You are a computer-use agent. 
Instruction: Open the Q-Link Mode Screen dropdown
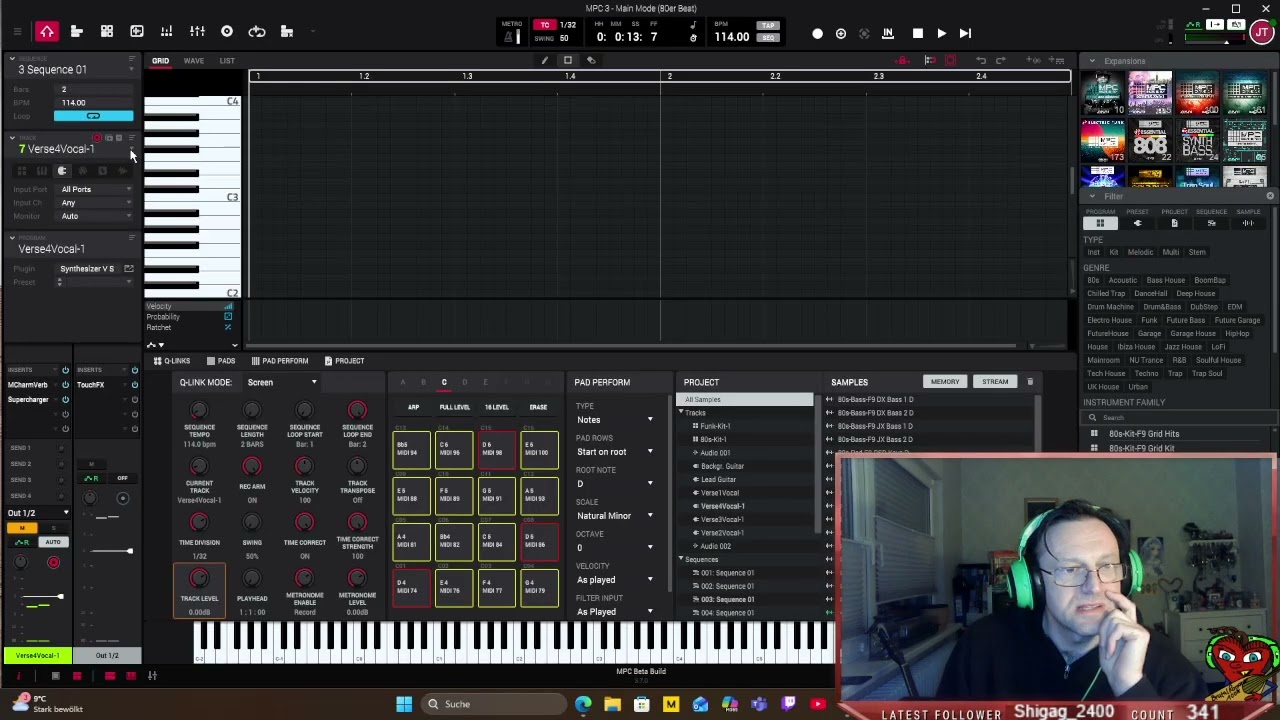pos(282,382)
